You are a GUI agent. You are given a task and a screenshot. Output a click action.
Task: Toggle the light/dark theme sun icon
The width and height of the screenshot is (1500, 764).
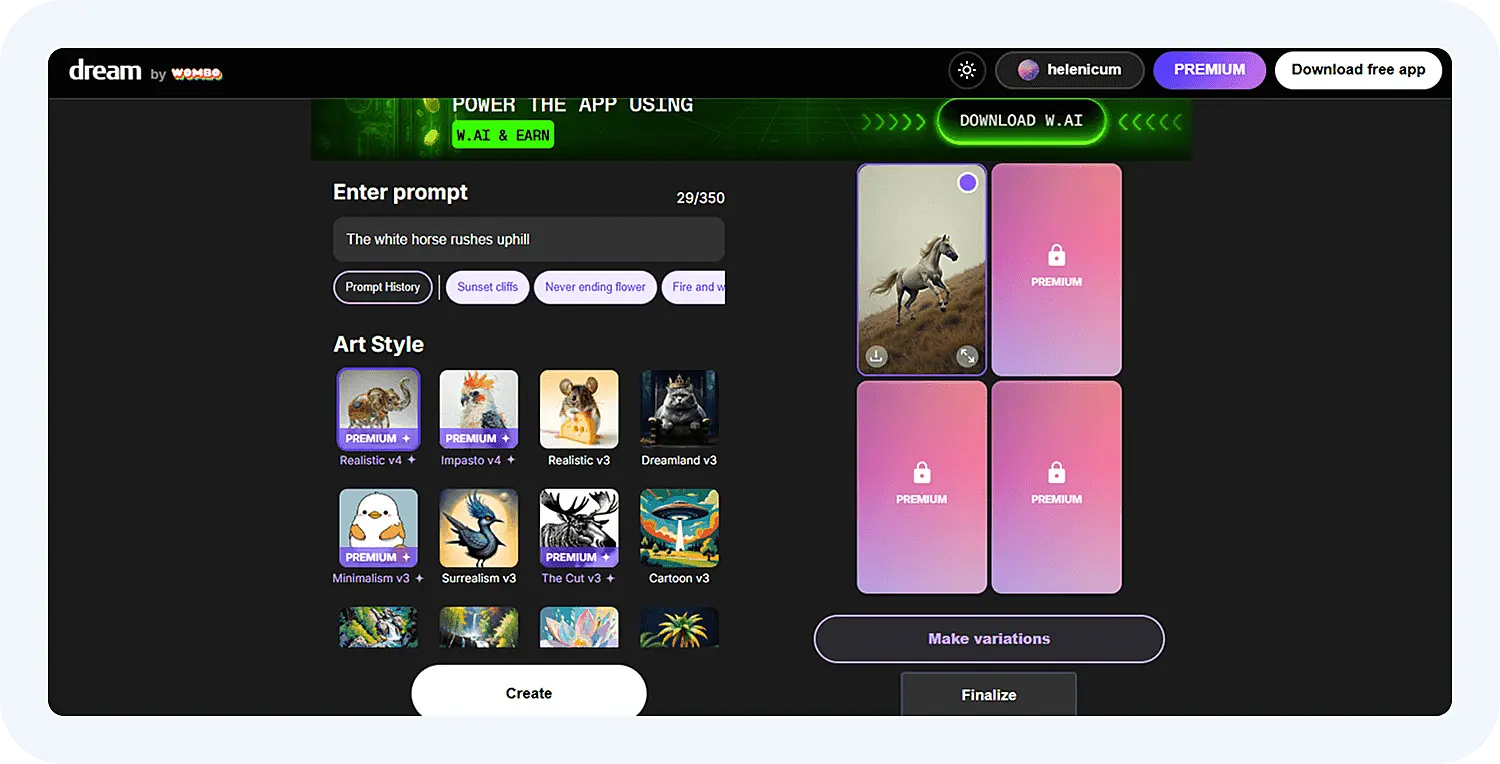966,70
